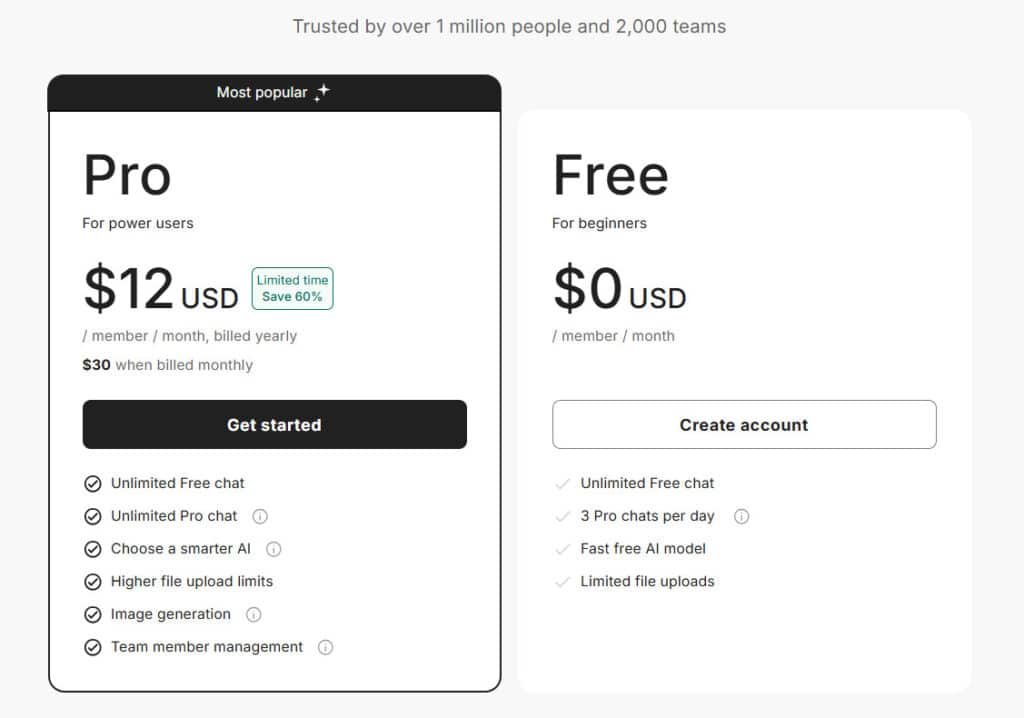
Task: Click the checkmark icon for Unlimited Free chat in Pro
Action: [93, 484]
